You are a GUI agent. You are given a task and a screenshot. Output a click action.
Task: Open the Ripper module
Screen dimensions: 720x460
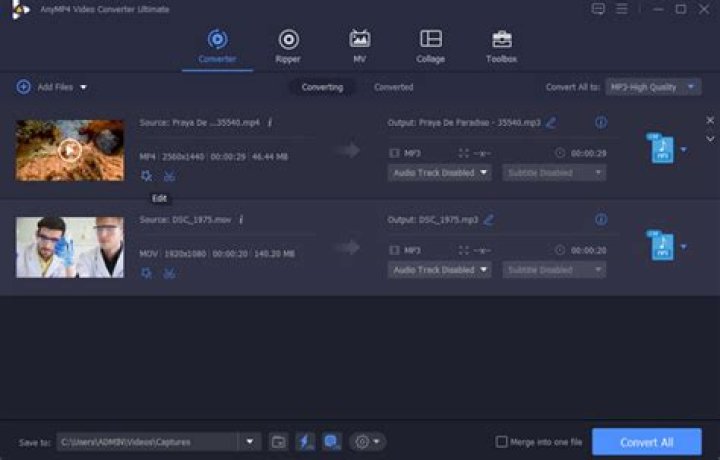[x=288, y=46]
